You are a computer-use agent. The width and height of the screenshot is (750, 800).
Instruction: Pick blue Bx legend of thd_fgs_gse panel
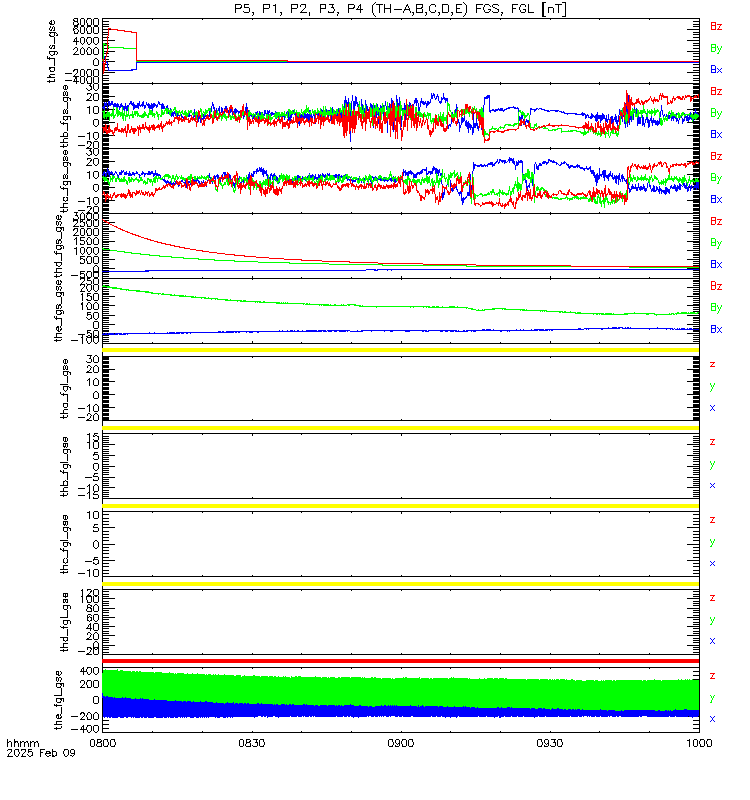[x=716, y=264]
